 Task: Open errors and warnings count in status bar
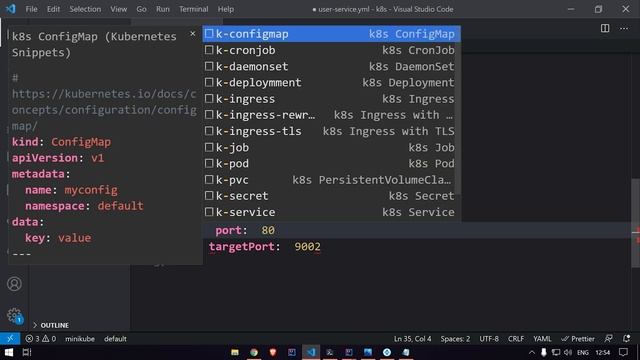click(41, 338)
